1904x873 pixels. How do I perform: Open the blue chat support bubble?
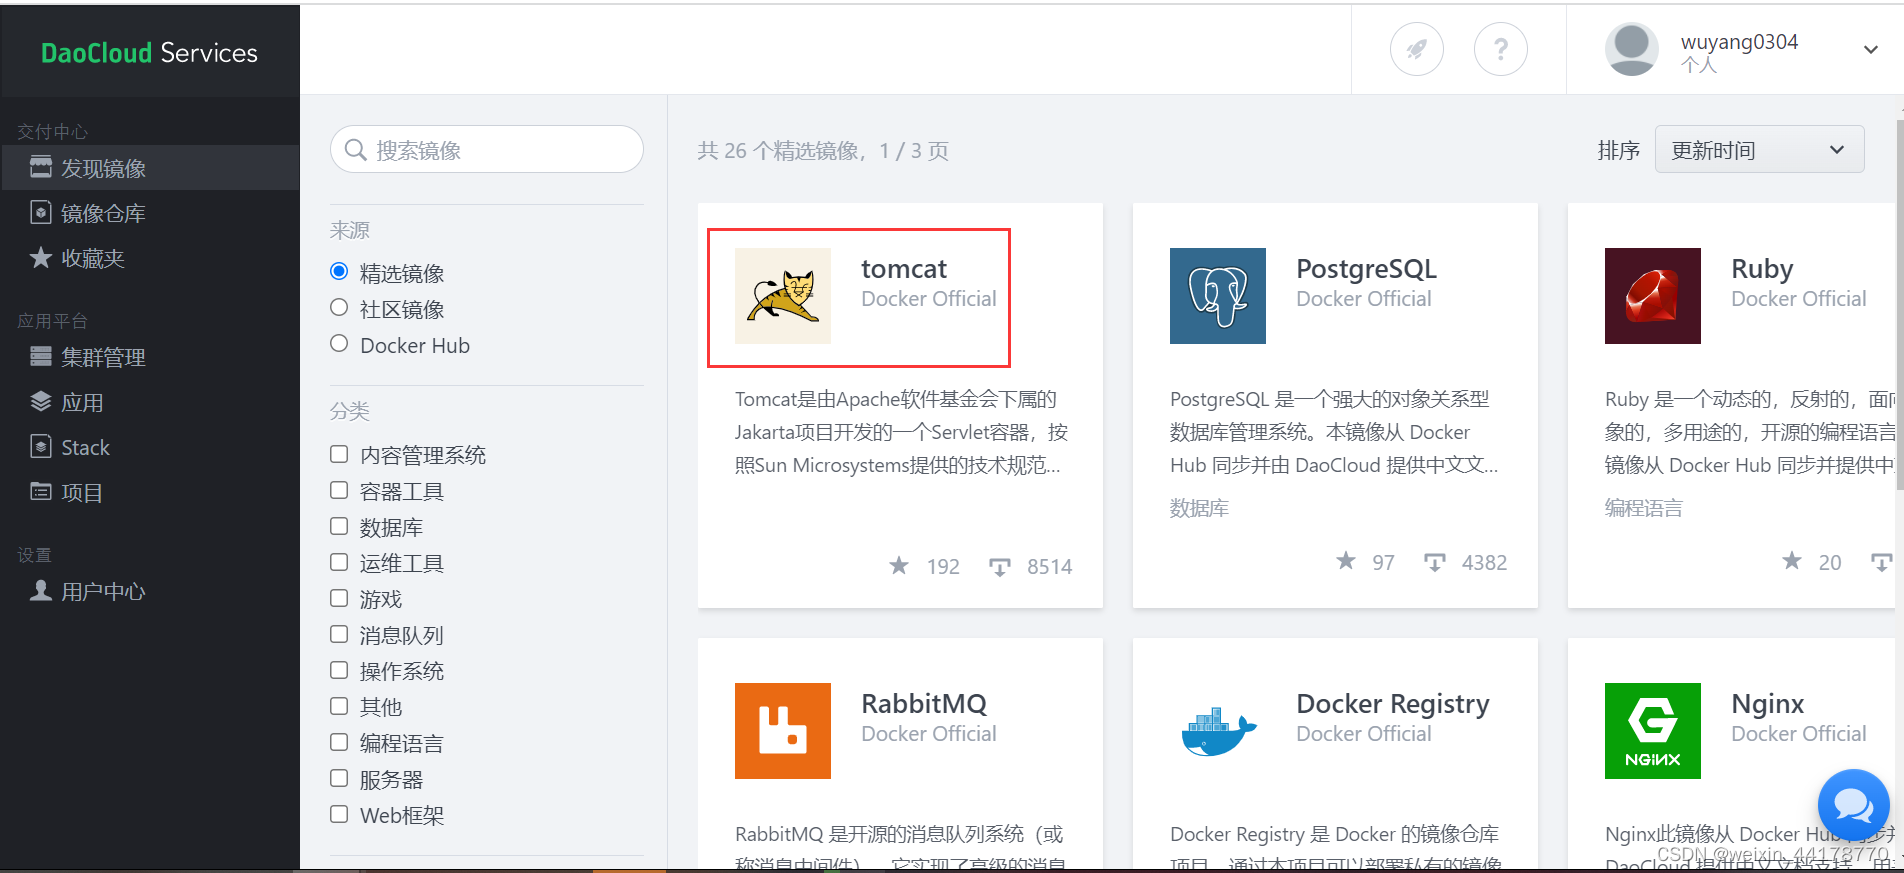click(x=1853, y=805)
